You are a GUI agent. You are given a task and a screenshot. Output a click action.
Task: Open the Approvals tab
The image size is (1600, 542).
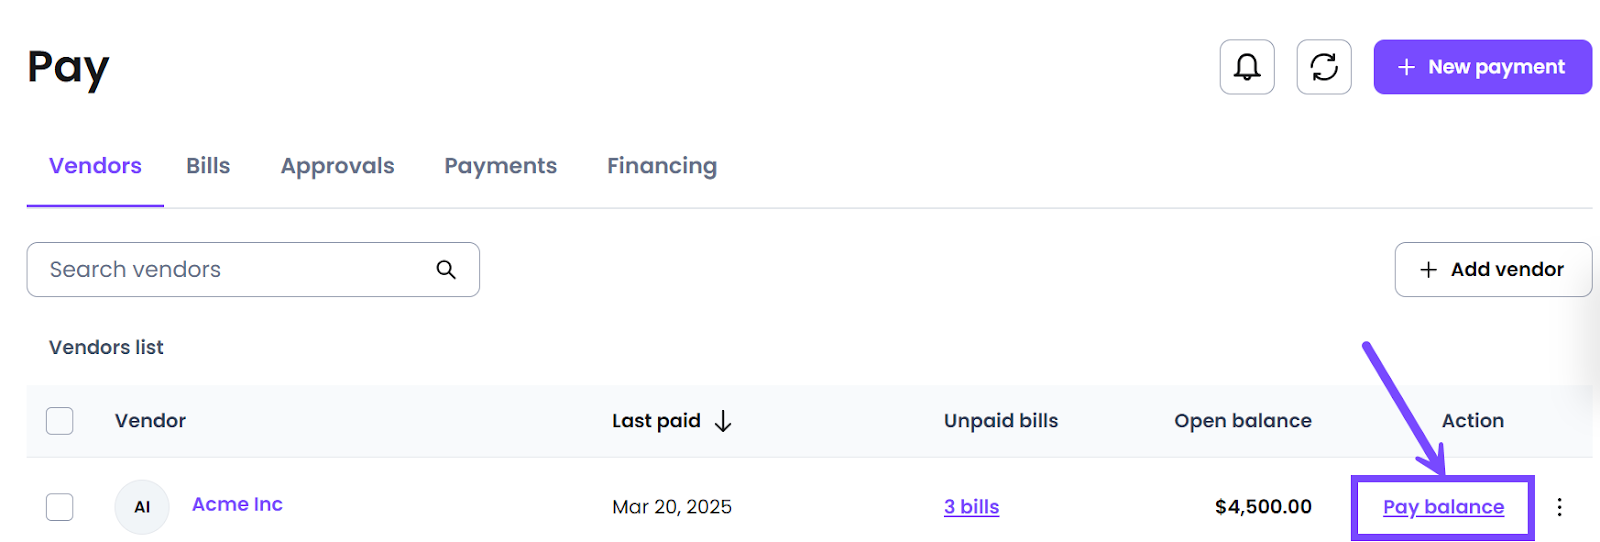pos(337,166)
